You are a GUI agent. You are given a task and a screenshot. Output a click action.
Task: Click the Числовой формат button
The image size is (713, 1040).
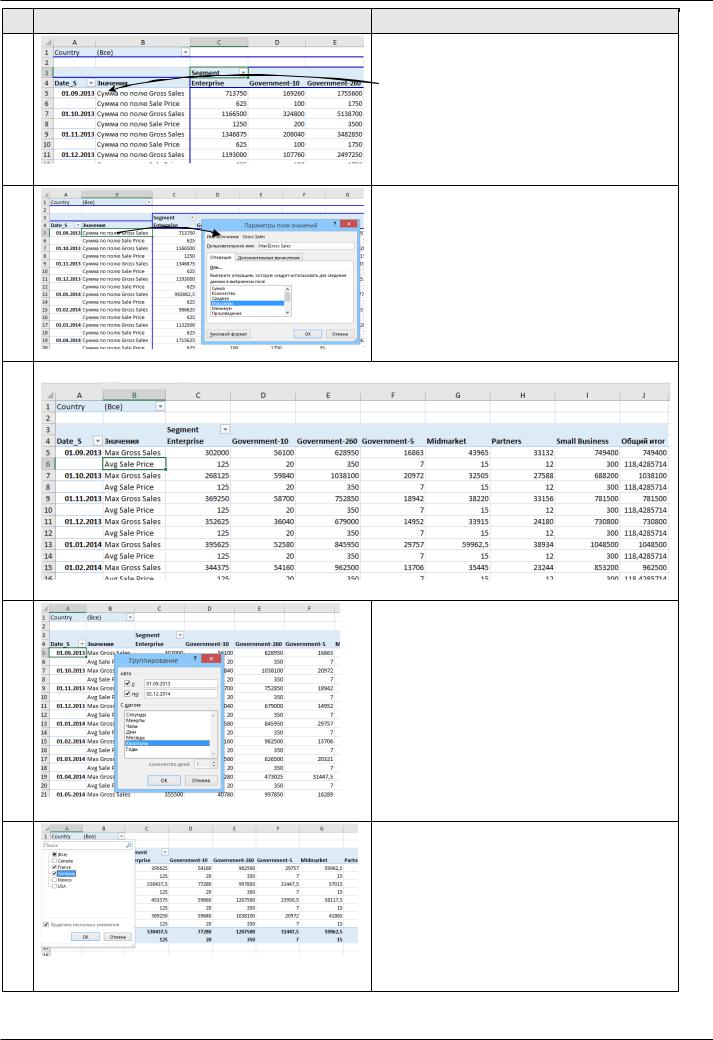pos(229,334)
